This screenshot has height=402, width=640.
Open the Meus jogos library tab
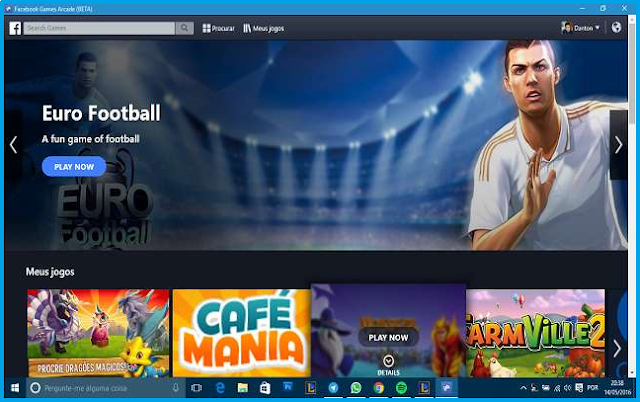(264, 28)
